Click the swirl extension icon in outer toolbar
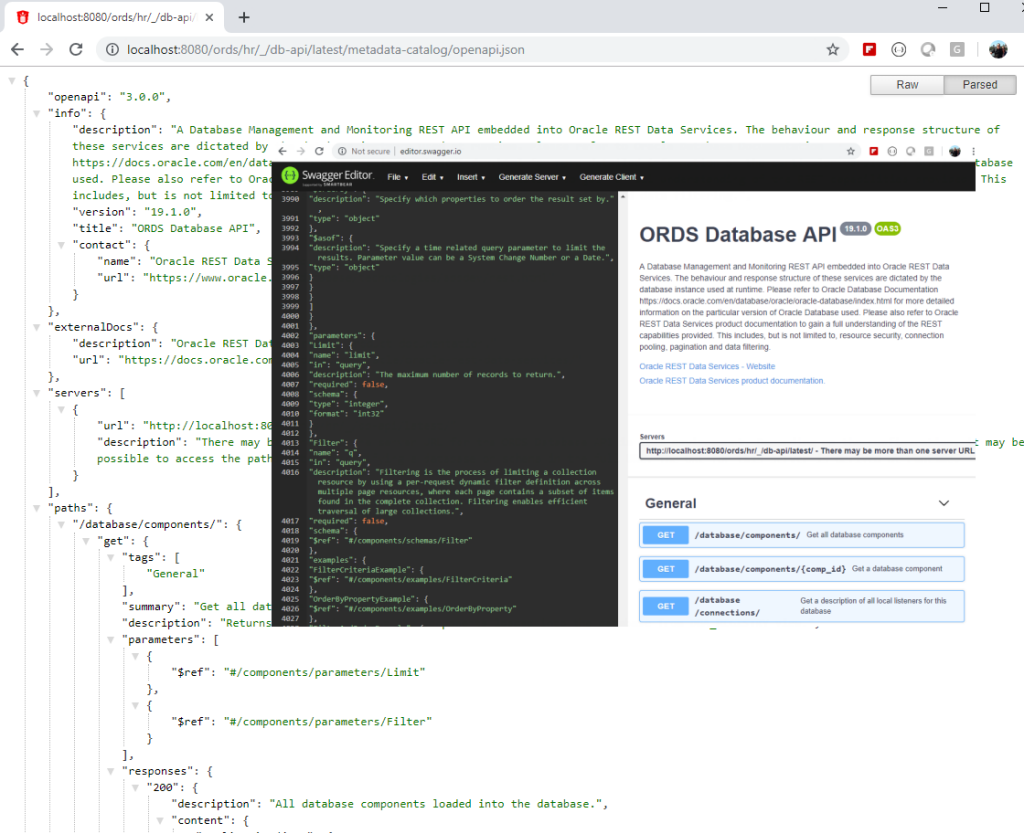 tap(928, 50)
